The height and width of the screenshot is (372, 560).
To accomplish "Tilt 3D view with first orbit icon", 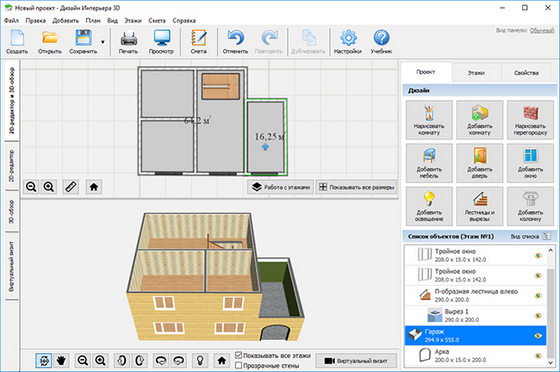I will tap(161, 361).
